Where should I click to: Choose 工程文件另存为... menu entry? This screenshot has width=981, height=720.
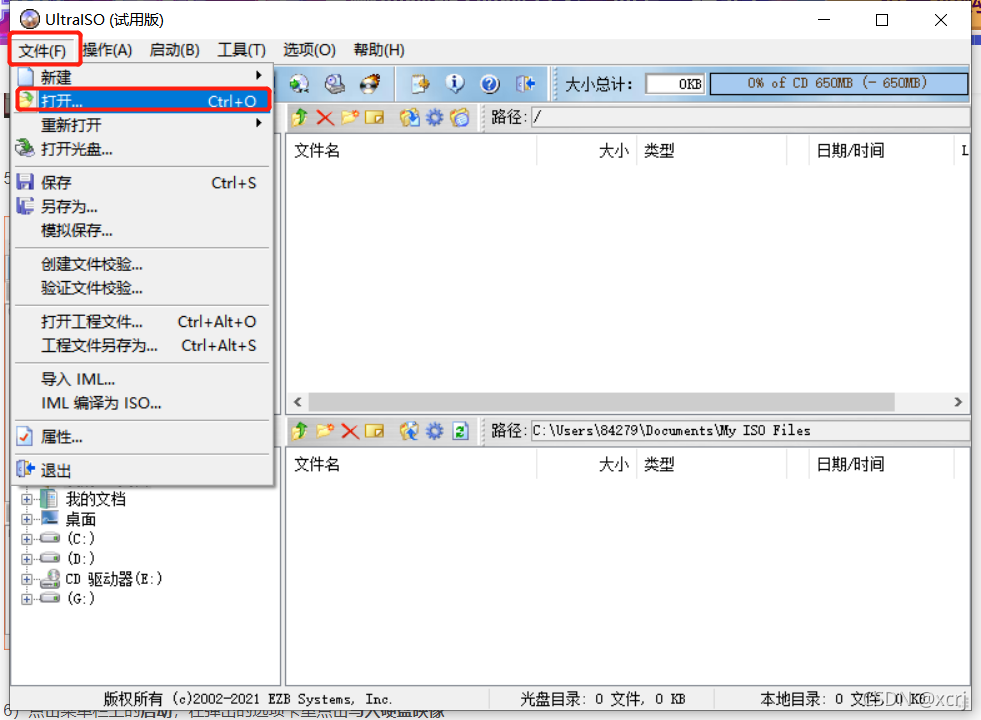point(143,345)
